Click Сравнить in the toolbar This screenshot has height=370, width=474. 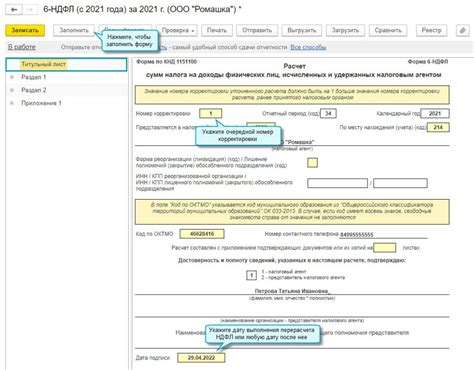[x=388, y=30]
